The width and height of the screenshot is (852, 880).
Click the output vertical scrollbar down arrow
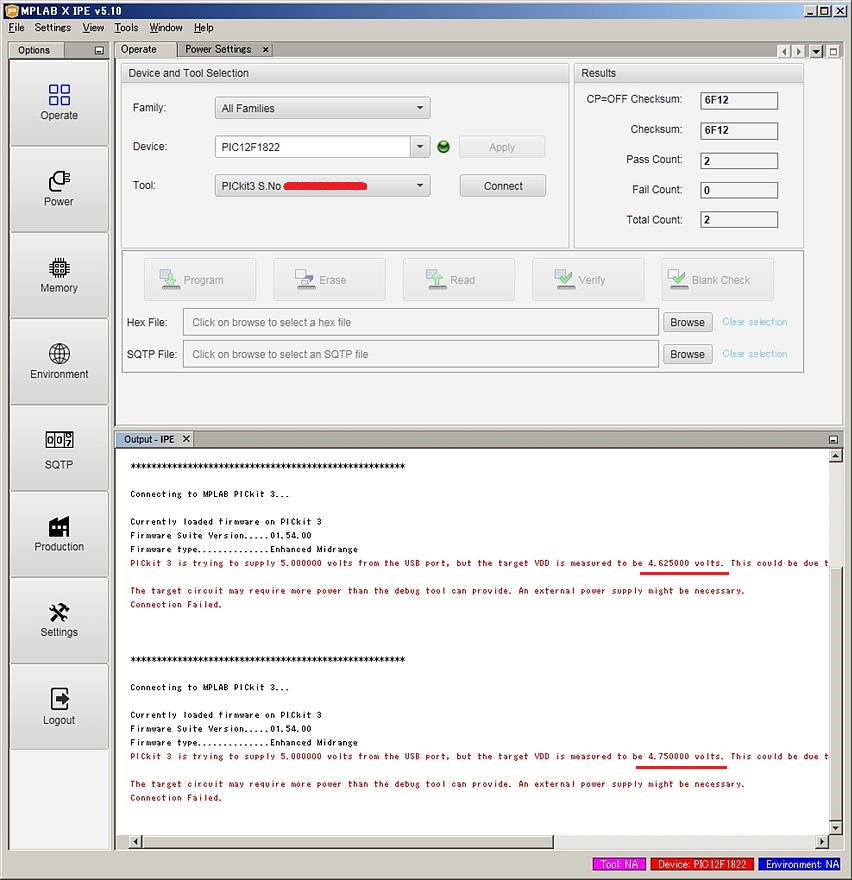(x=835, y=828)
